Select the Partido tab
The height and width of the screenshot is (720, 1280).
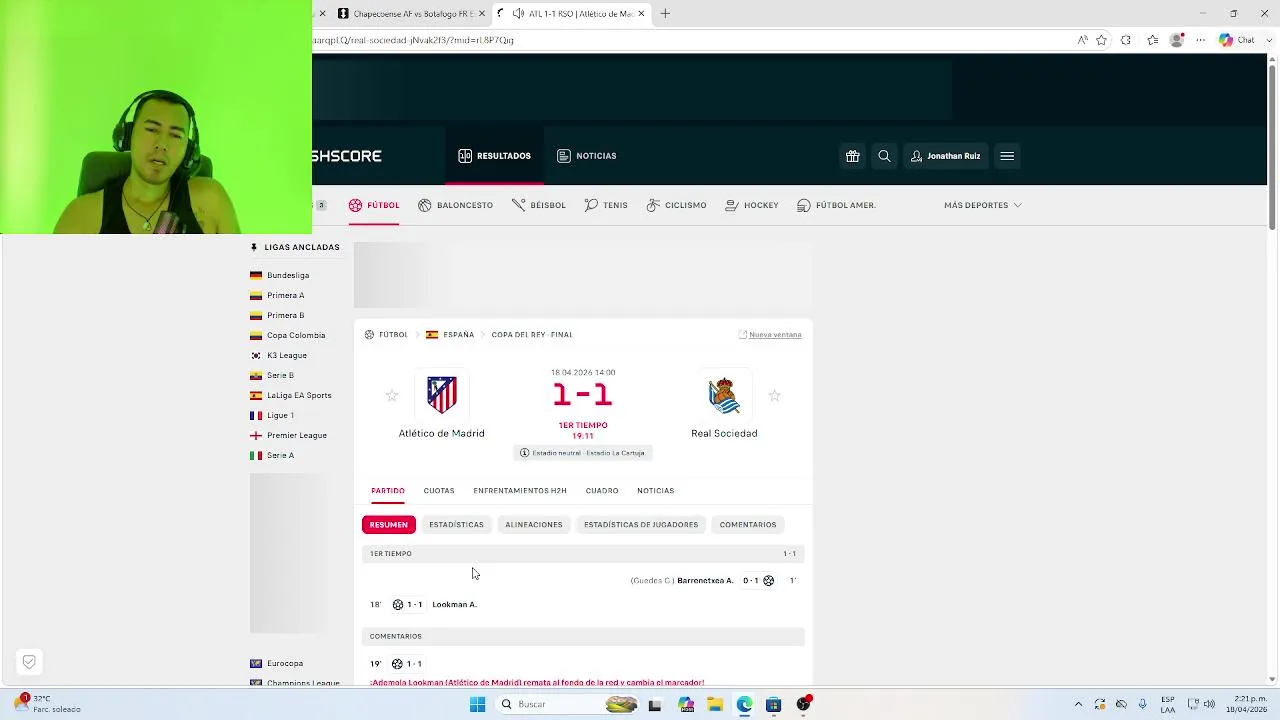(388, 491)
